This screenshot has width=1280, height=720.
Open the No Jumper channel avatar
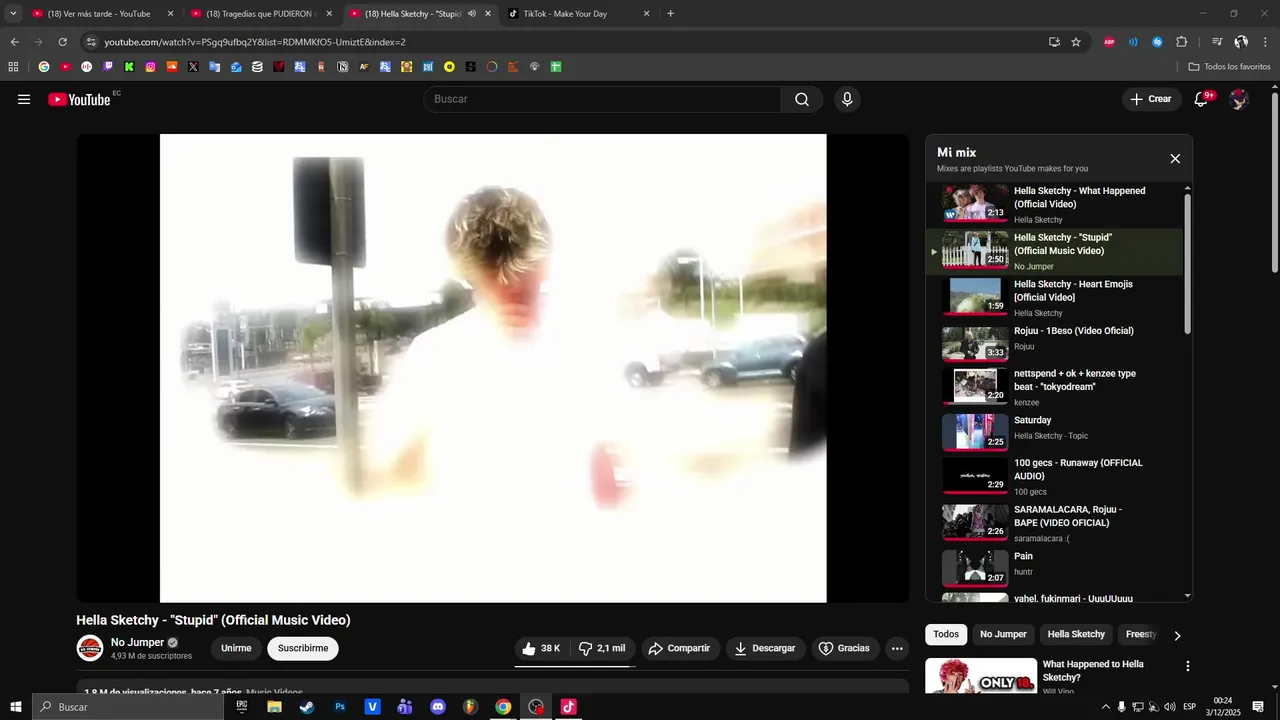click(x=90, y=648)
